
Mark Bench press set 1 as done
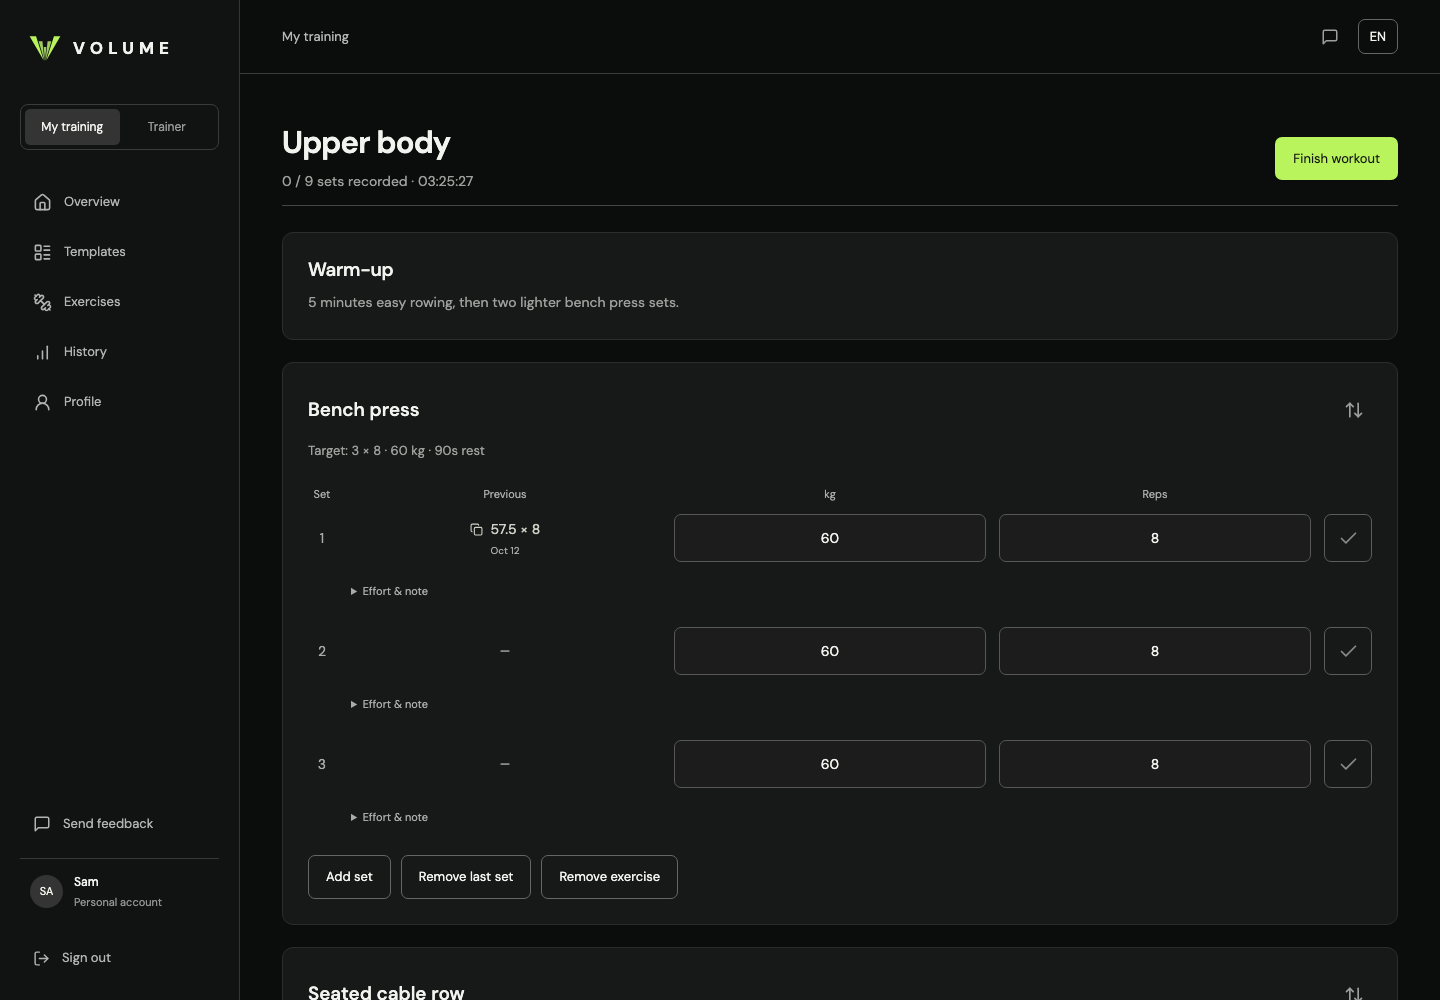click(1348, 538)
